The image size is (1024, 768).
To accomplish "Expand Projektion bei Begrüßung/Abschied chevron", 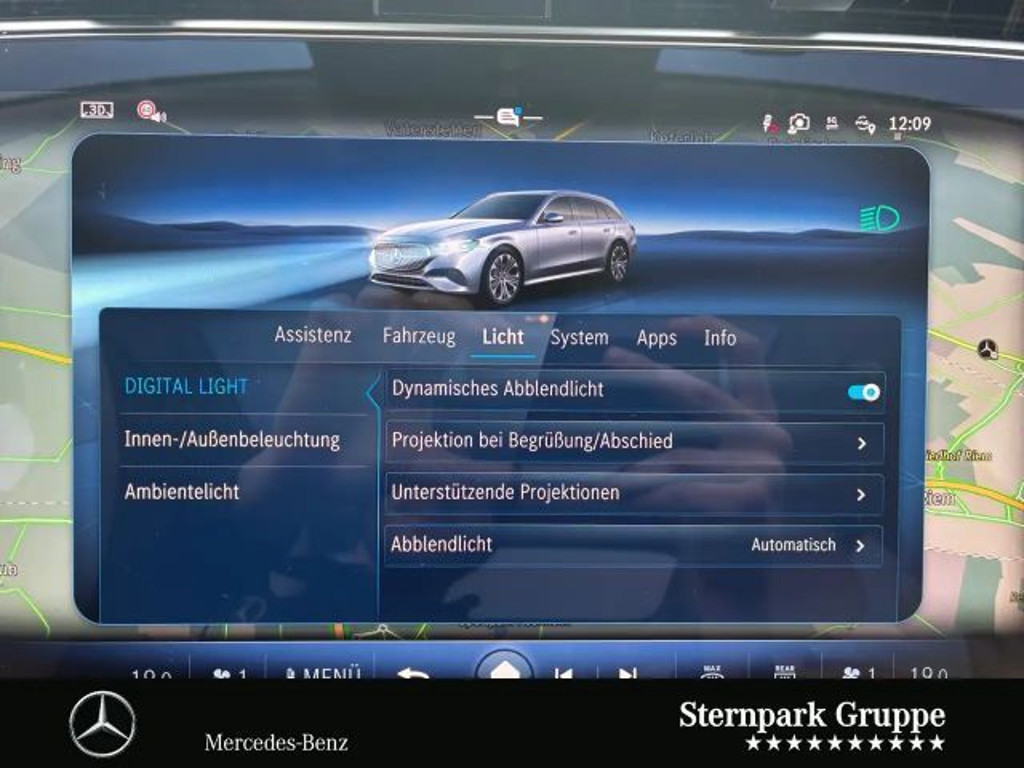I will (x=861, y=443).
